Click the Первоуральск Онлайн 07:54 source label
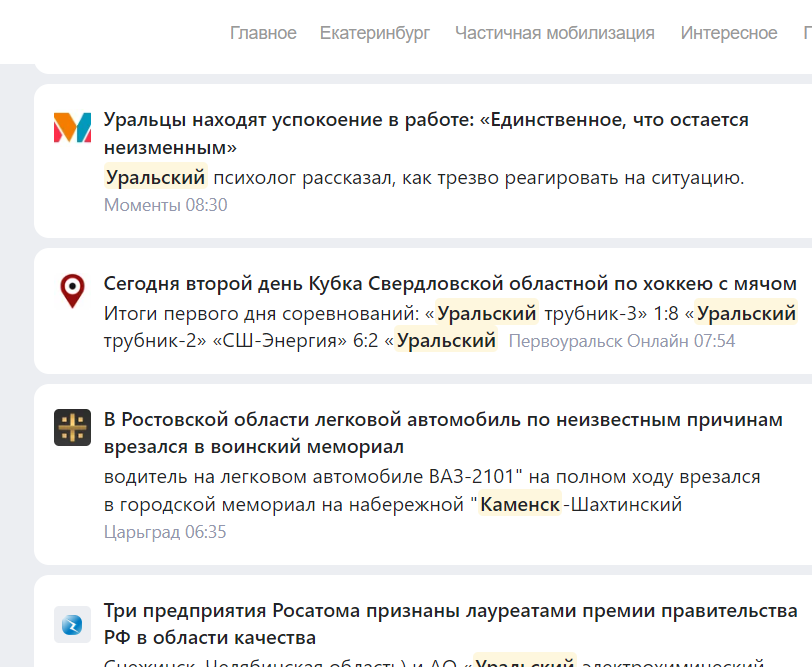The width and height of the screenshot is (812, 667). click(621, 341)
